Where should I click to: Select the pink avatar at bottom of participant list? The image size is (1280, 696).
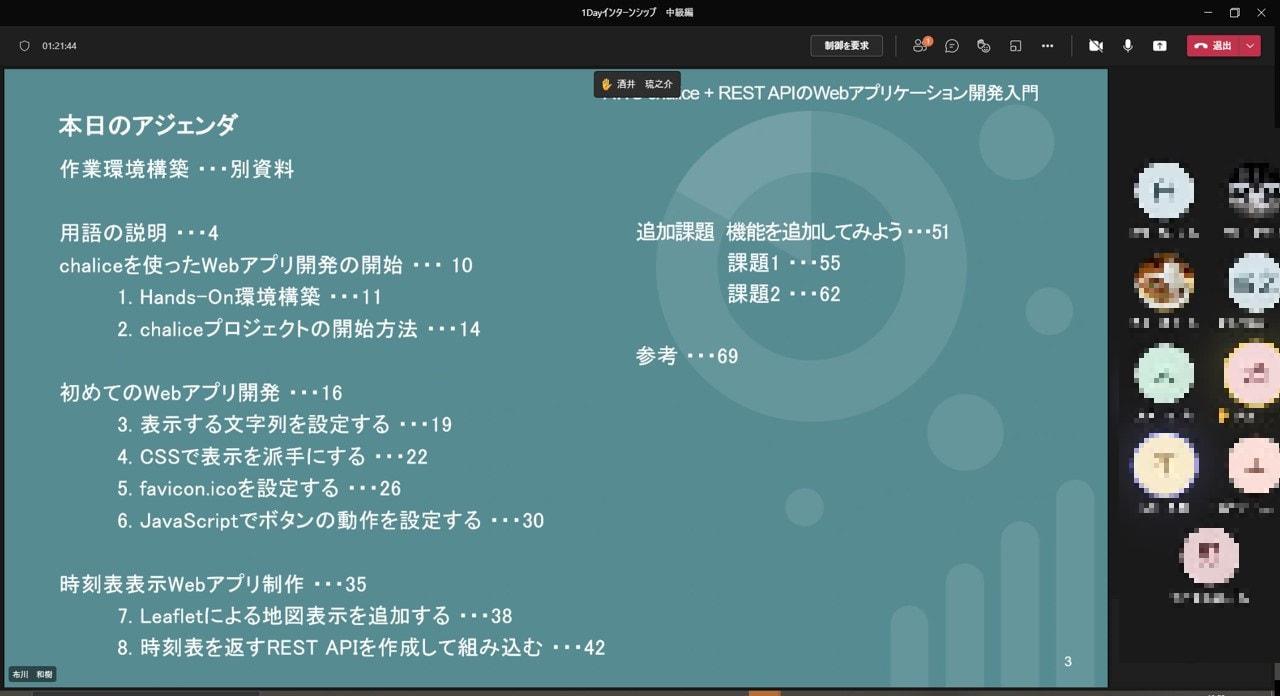[1211, 556]
